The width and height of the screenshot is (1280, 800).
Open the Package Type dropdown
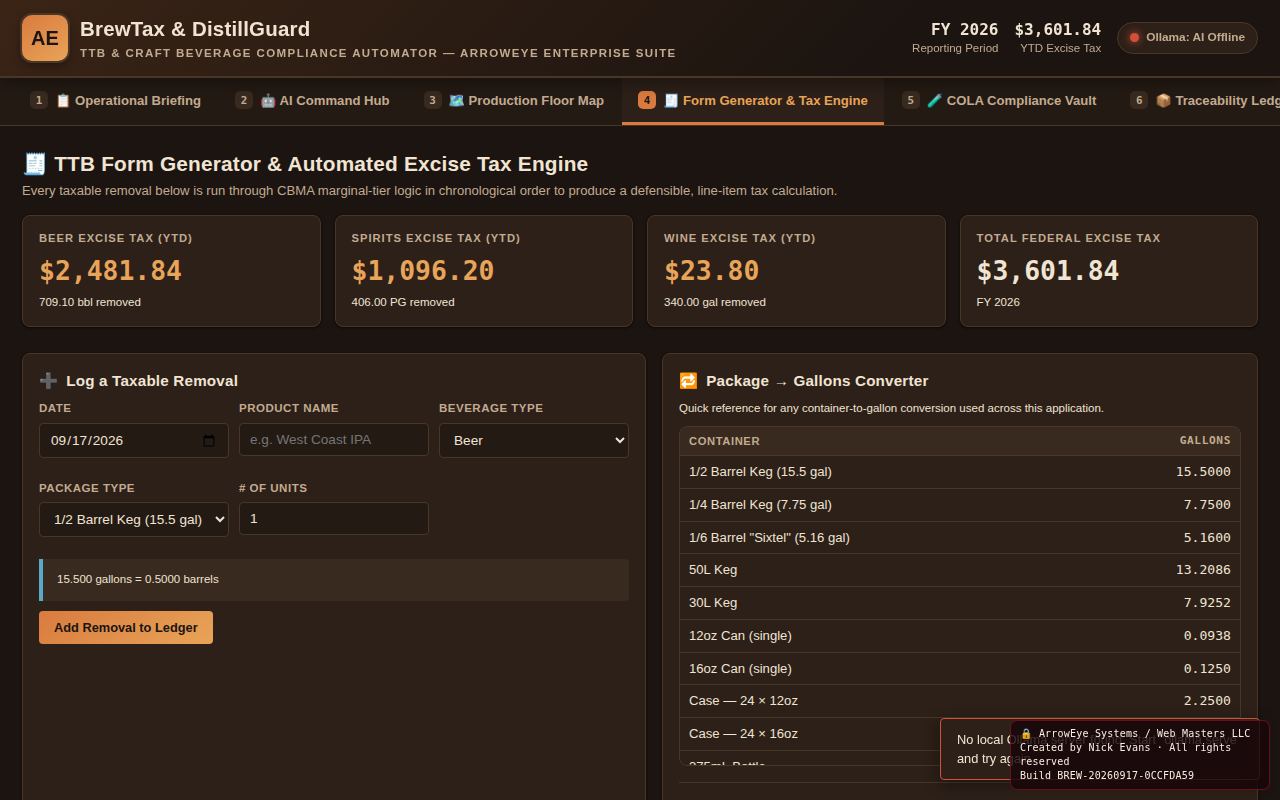[134, 519]
